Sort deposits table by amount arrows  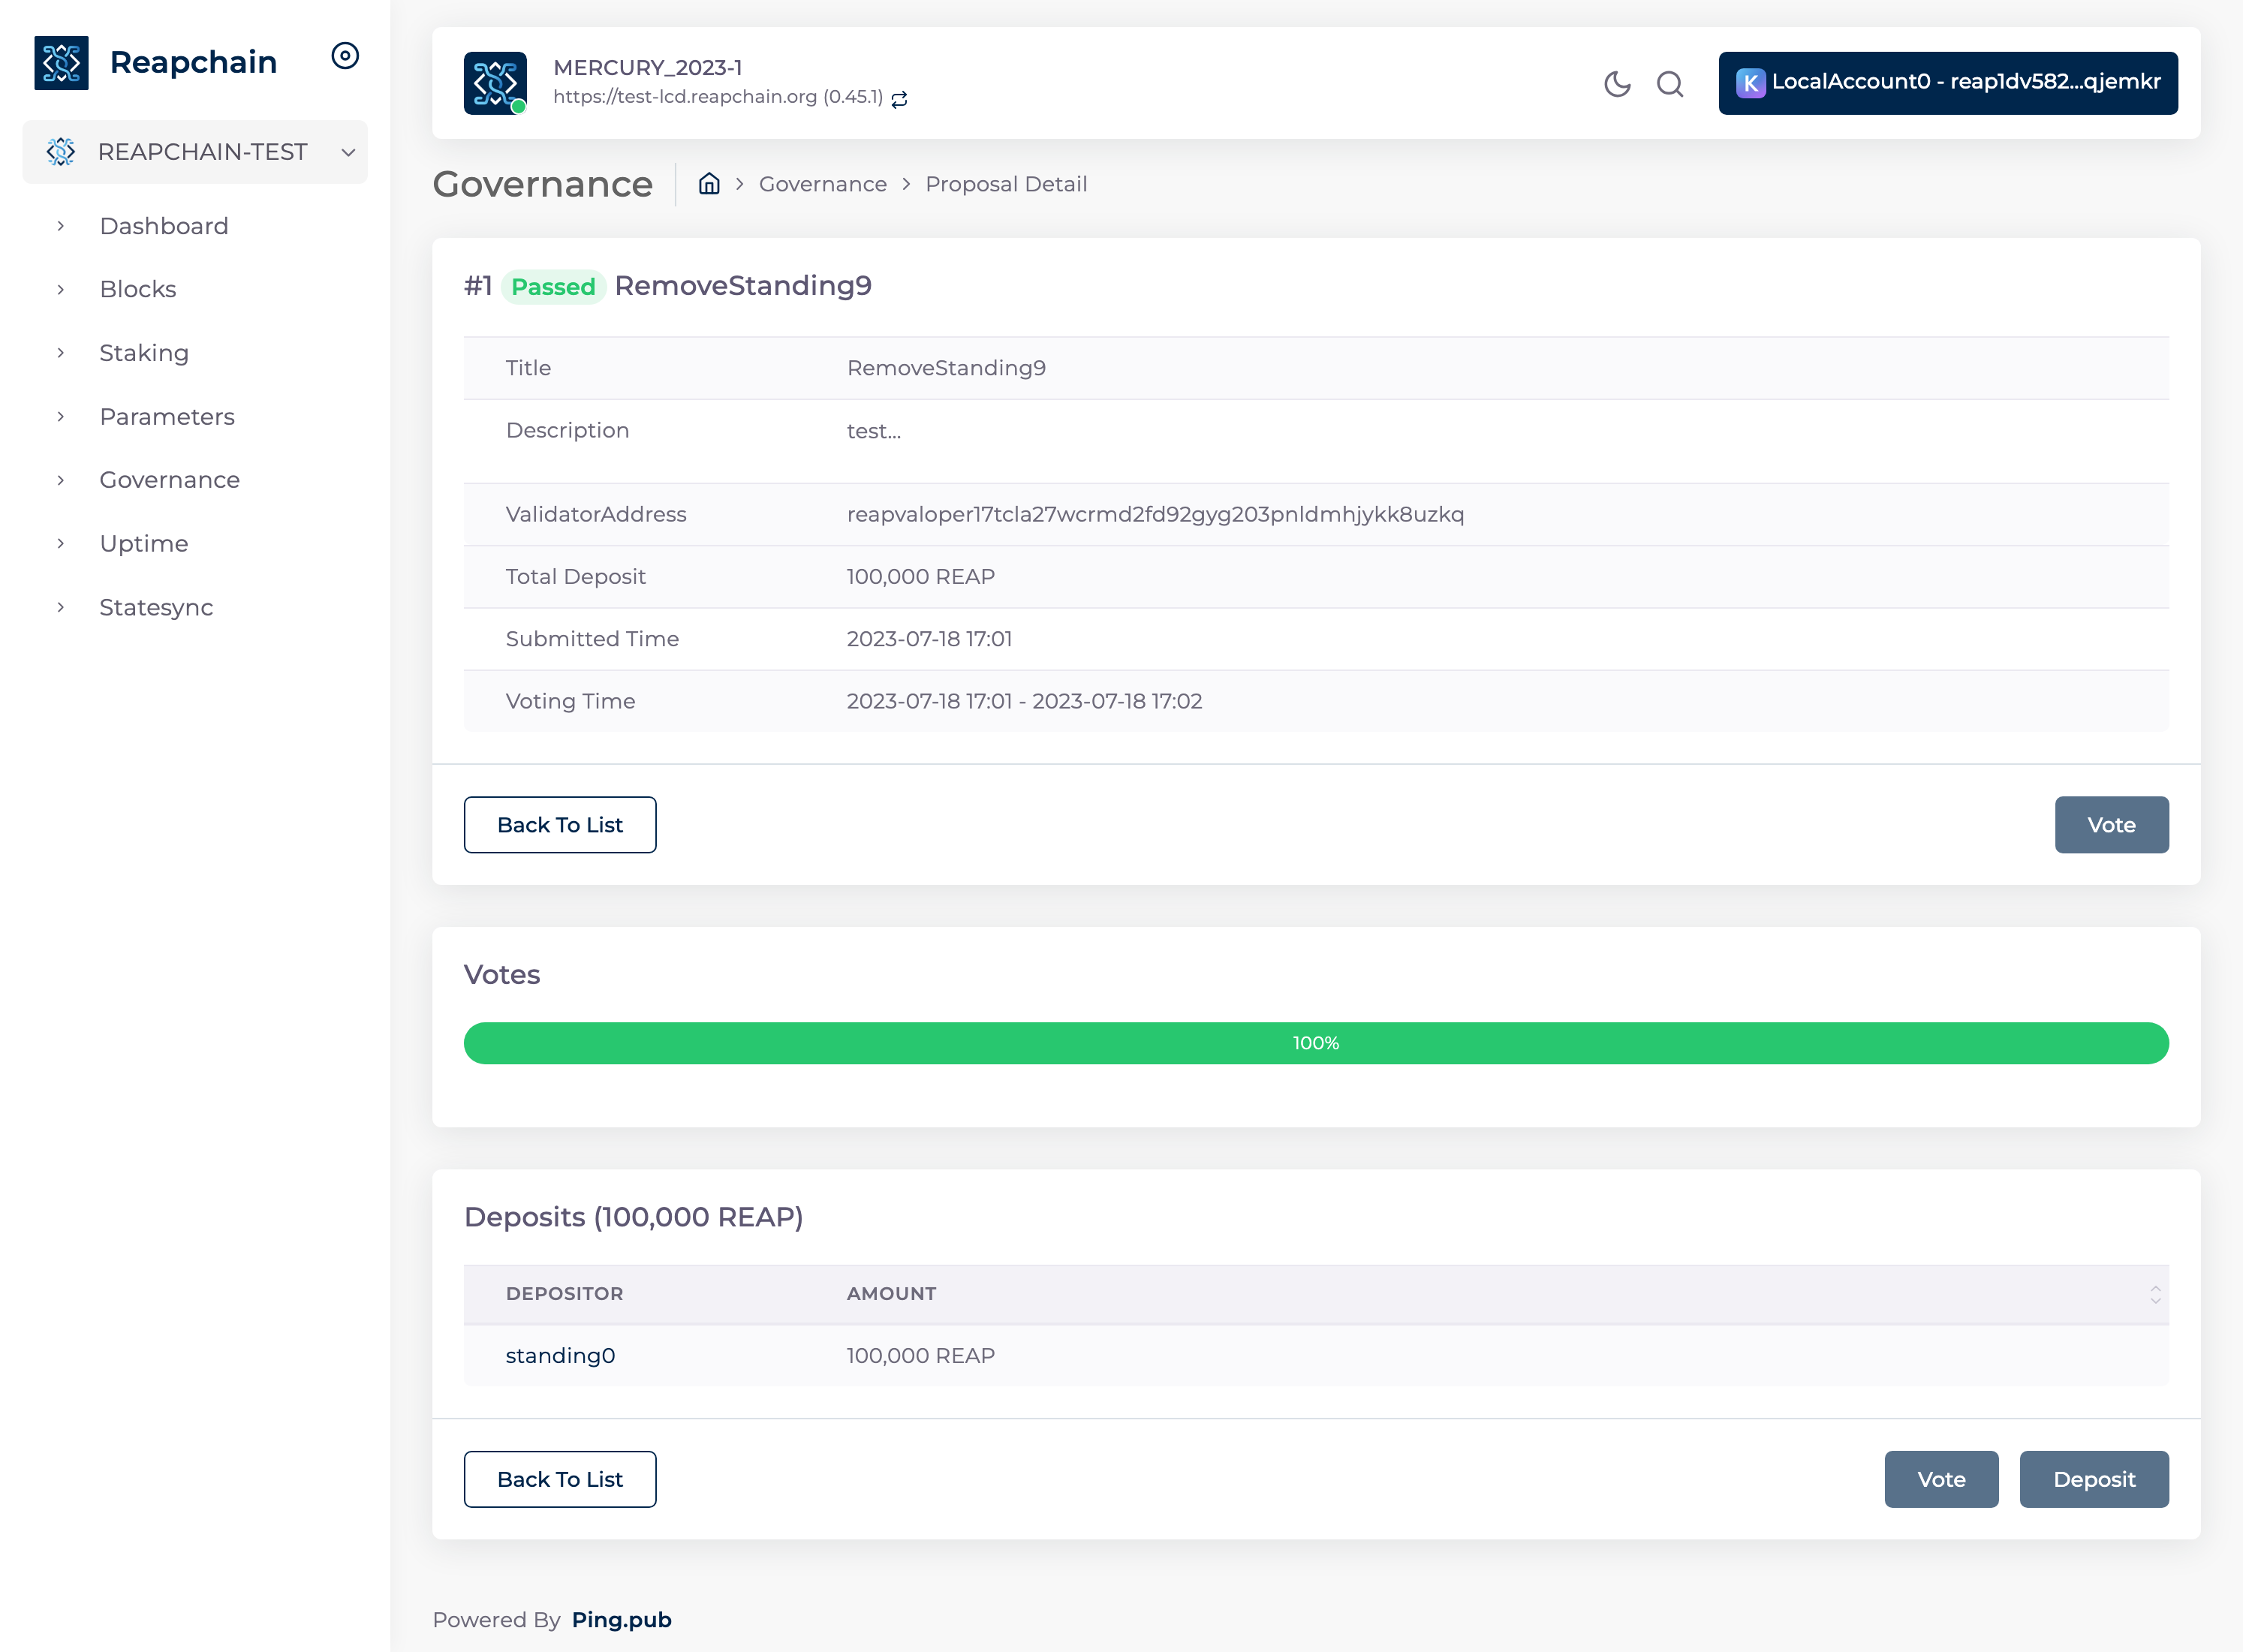pyautogui.click(x=2155, y=1294)
